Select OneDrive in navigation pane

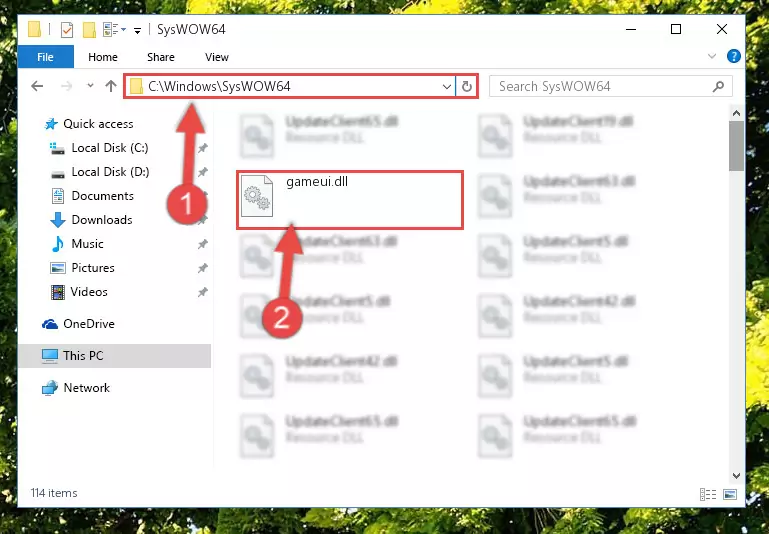[x=89, y=324]
